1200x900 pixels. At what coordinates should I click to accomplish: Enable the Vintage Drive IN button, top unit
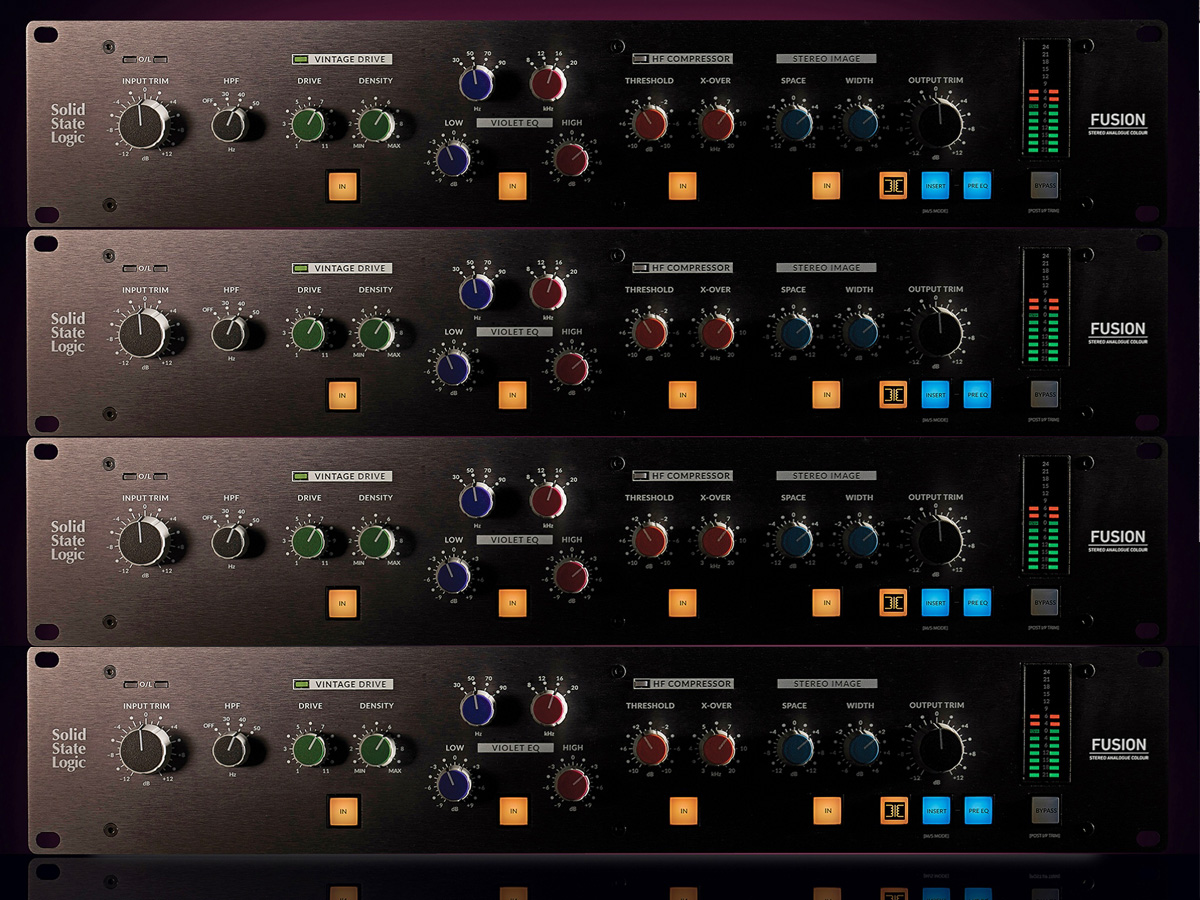click(x=342, y=185)
